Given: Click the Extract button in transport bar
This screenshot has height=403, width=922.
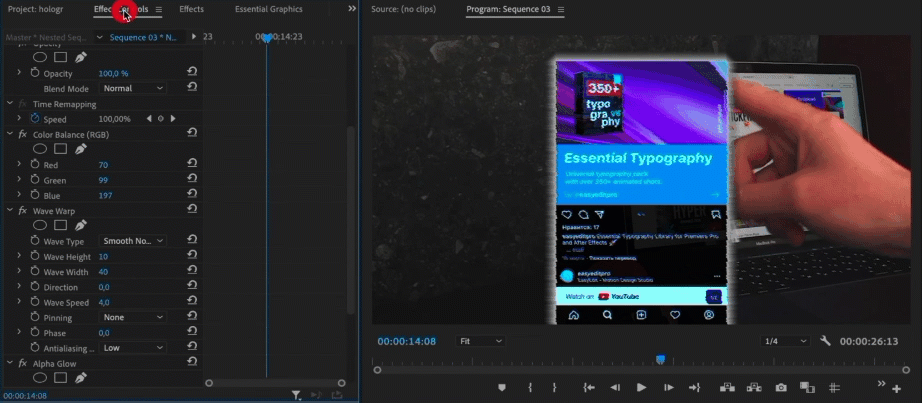Looking at the screenshot, I should [x=754, y=387].
